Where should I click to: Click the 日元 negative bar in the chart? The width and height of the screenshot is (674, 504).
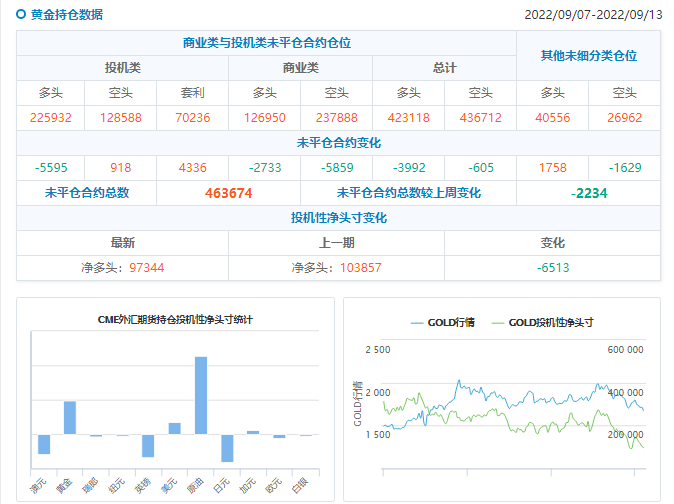pyautogui.click(x=227, y=448)
